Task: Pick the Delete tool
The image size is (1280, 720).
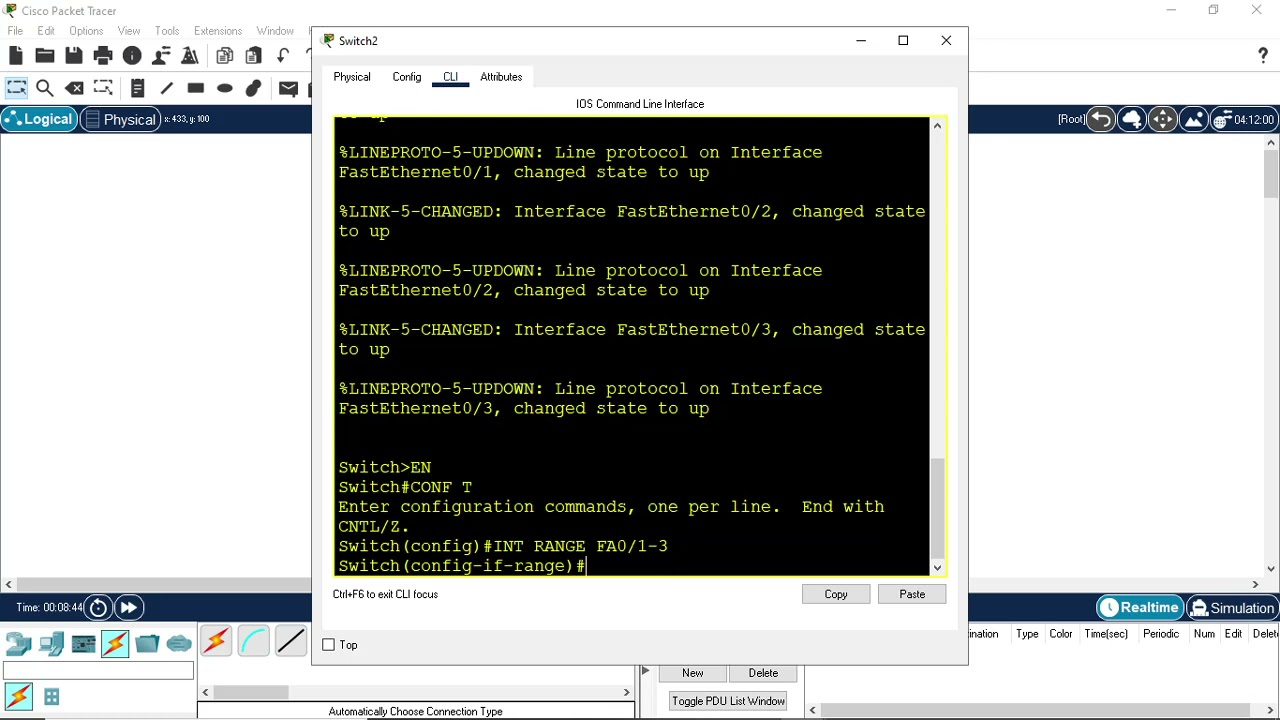Action: (74, 88)
